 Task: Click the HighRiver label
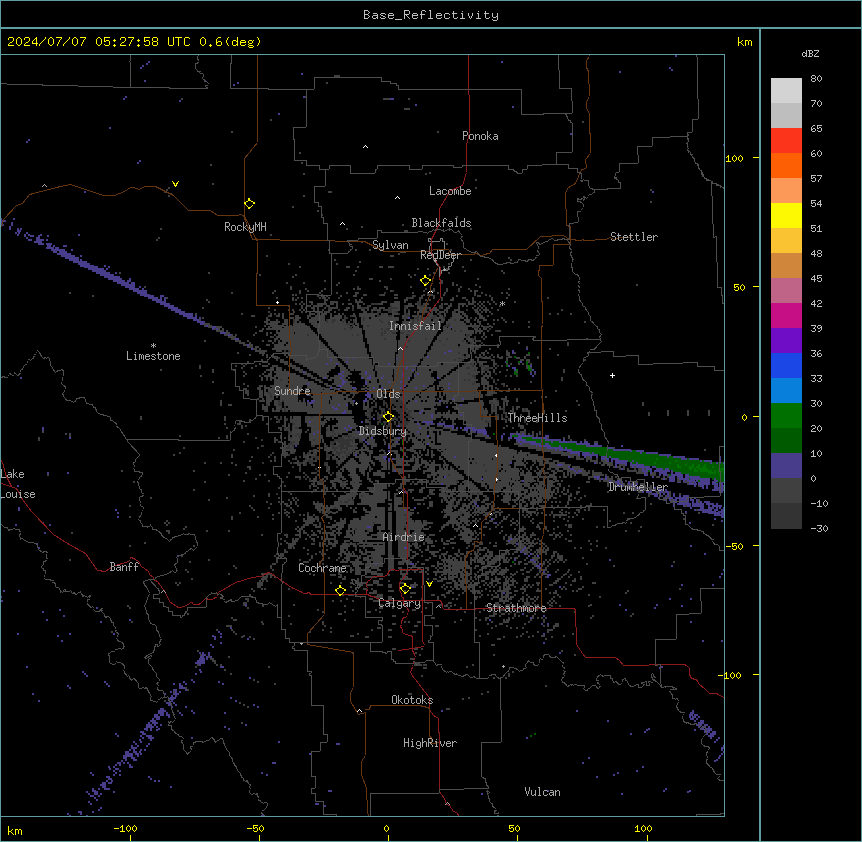(430, 743)
